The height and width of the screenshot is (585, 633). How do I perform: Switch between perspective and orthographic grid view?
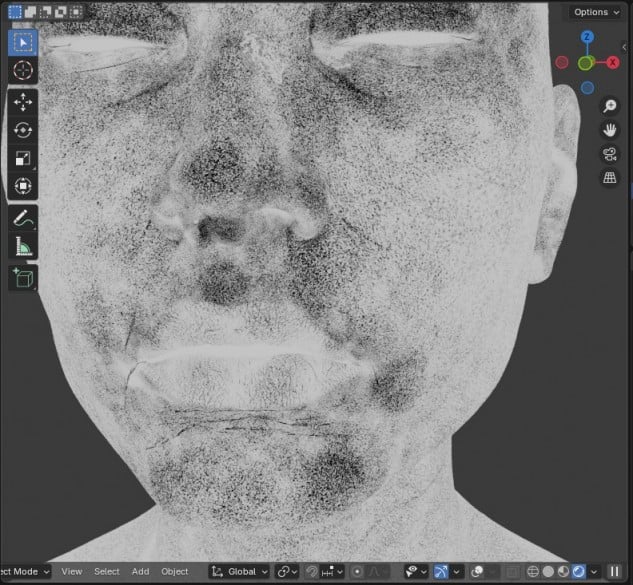pos(609,178)
